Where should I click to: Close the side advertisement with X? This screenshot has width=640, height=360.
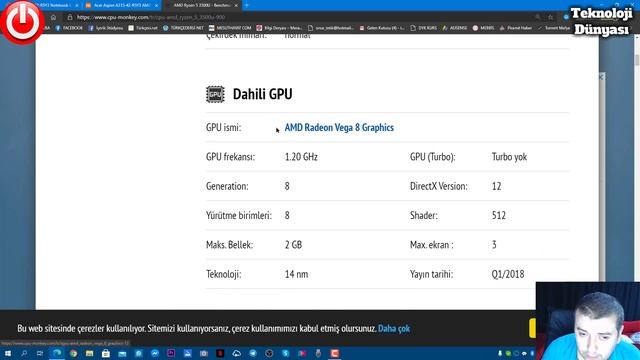pyautogui.click(x=601, y=77)
